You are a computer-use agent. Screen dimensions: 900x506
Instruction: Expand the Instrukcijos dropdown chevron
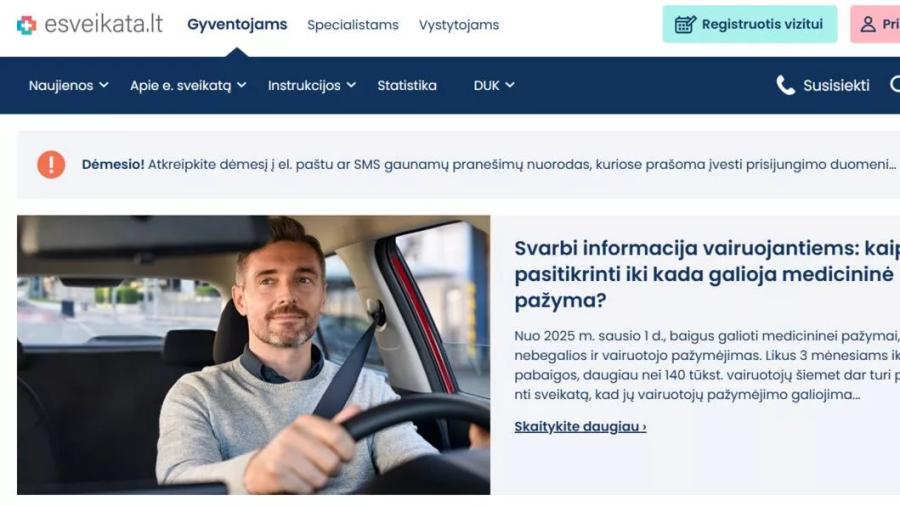(x=351, y=85)
